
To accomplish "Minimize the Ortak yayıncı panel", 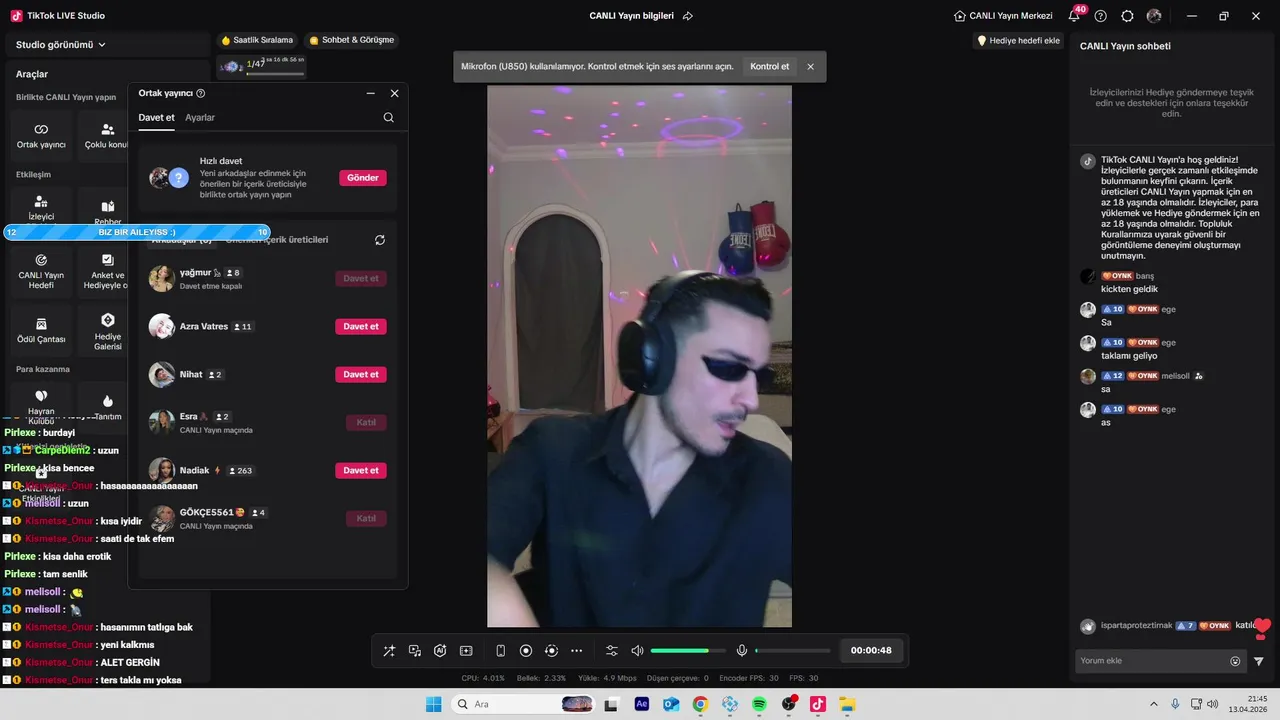I will 370,93.
